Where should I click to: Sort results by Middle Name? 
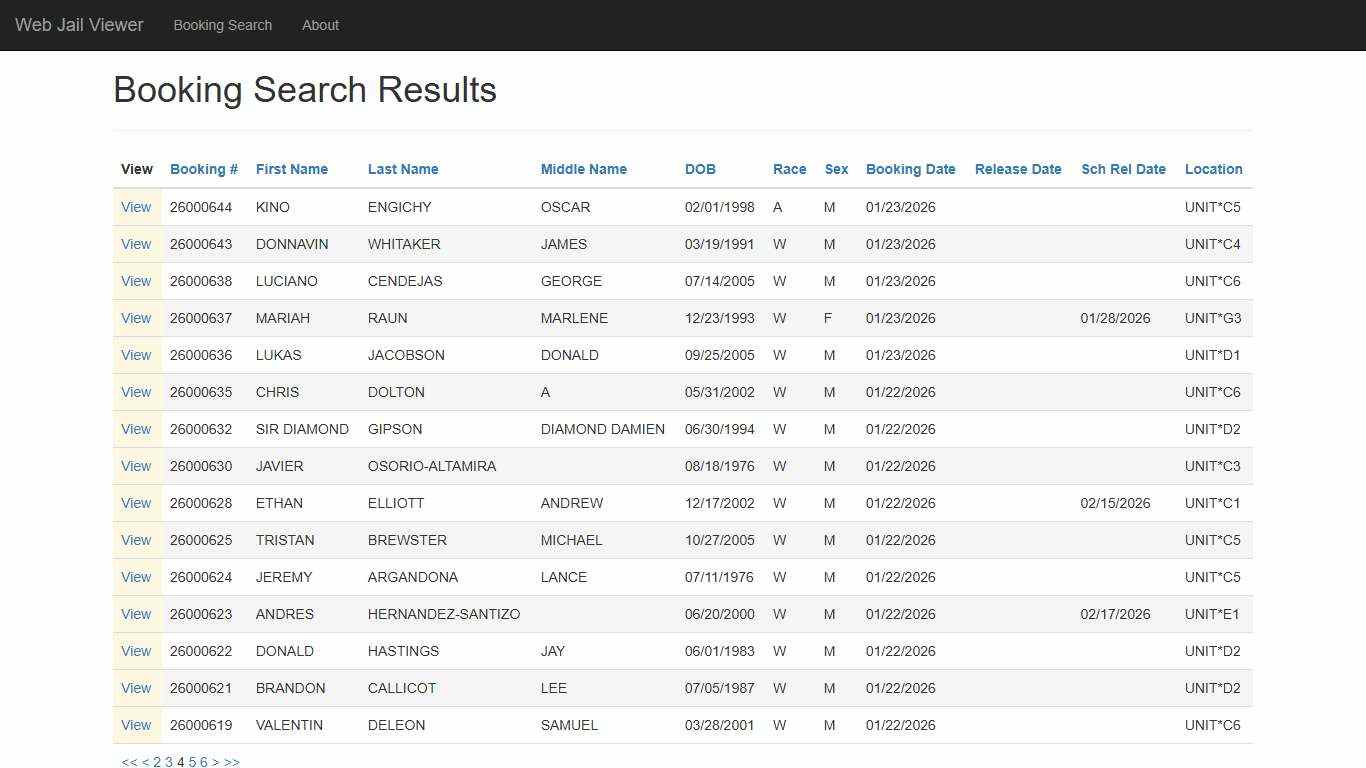583,169
